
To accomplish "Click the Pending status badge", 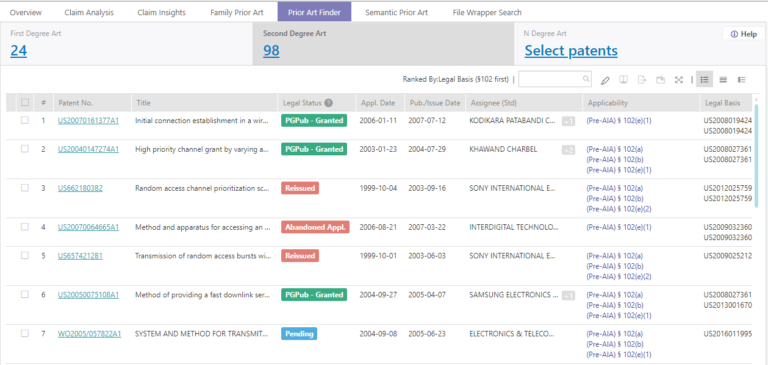I will click(299, 334).
